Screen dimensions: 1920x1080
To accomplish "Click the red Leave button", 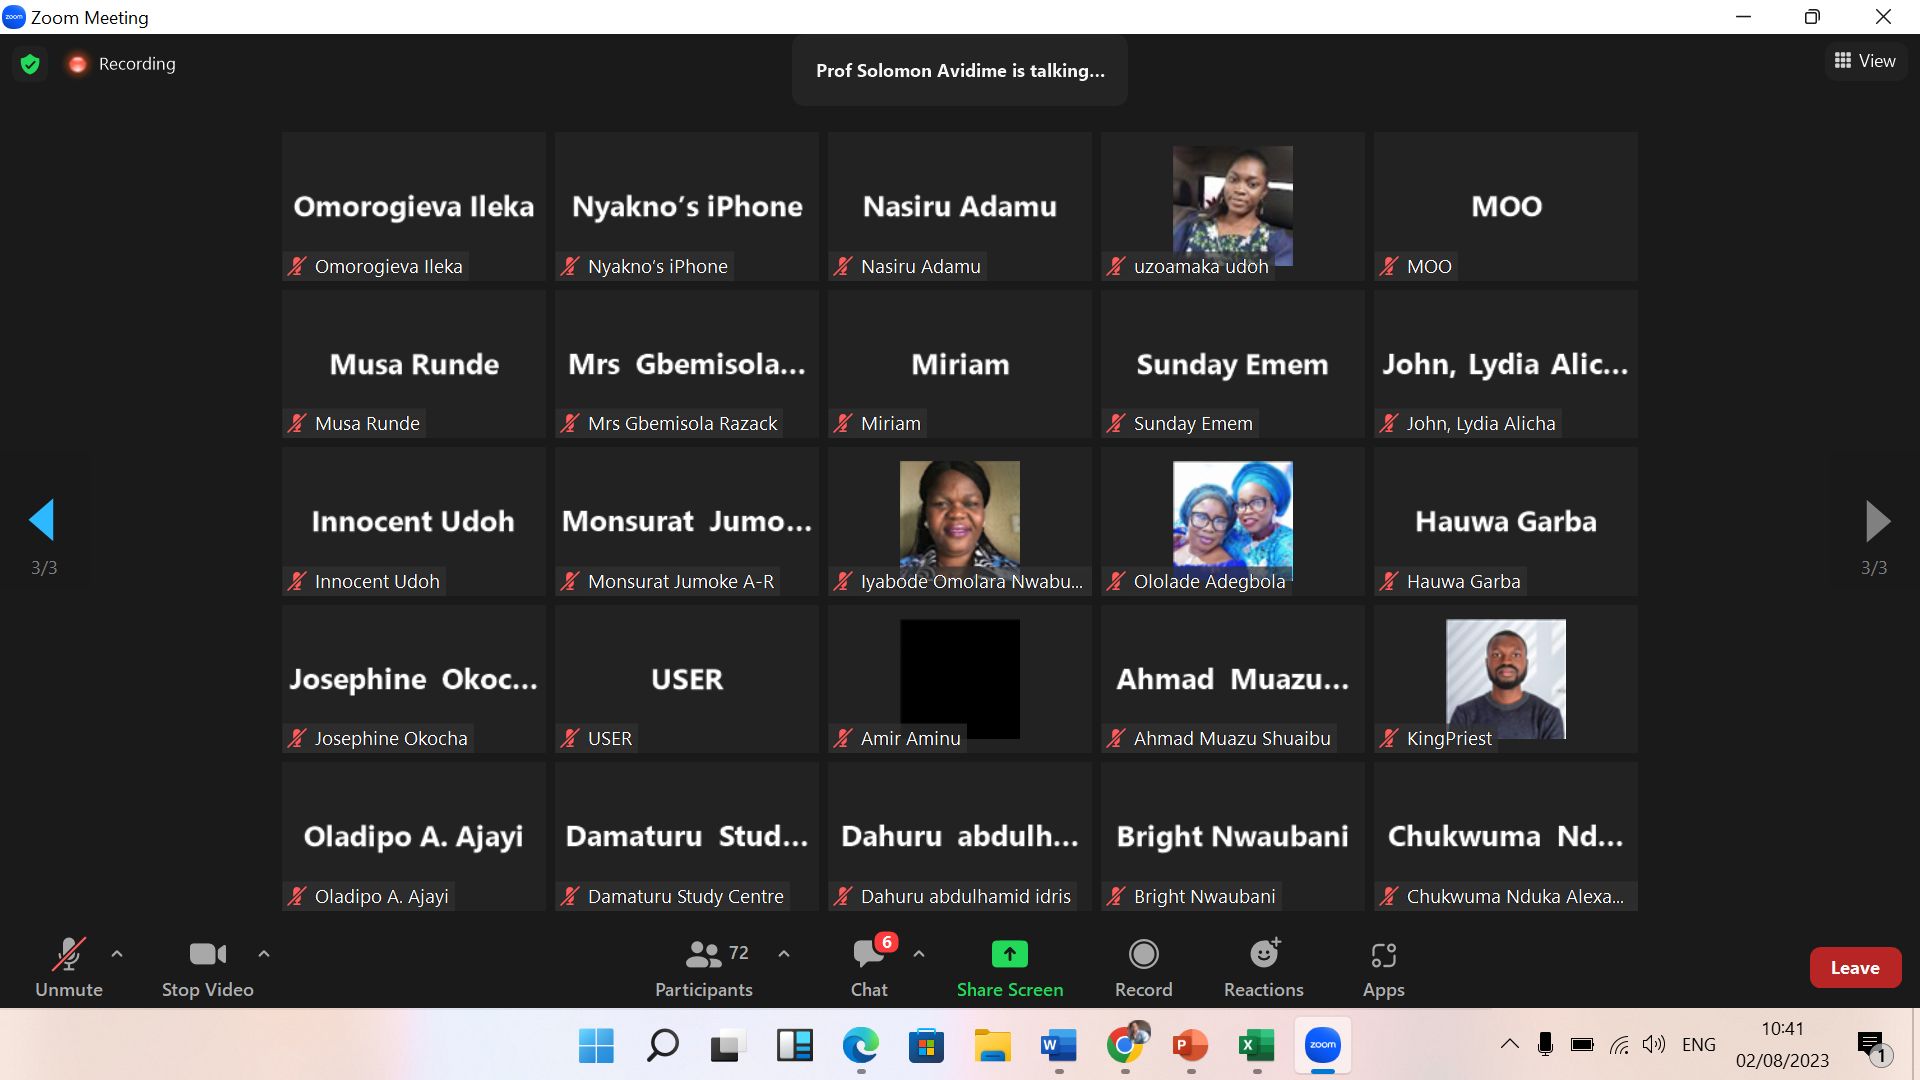I will coord(1855,967).
